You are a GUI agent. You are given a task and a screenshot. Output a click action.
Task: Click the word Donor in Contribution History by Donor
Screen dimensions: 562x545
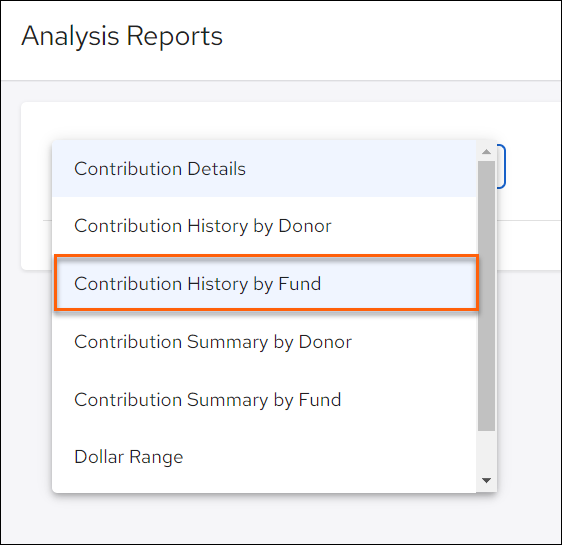click(305, 226)
